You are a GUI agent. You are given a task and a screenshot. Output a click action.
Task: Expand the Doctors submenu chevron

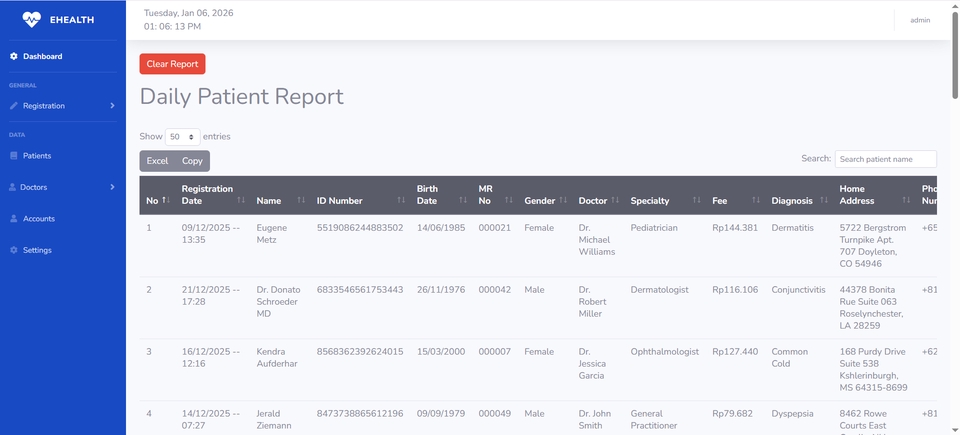coord(112,187)
